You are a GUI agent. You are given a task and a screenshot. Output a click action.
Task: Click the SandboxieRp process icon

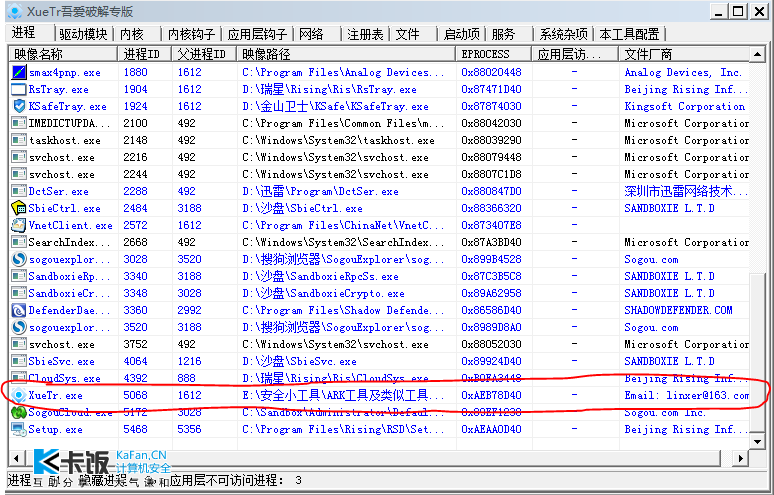[19, 276]
